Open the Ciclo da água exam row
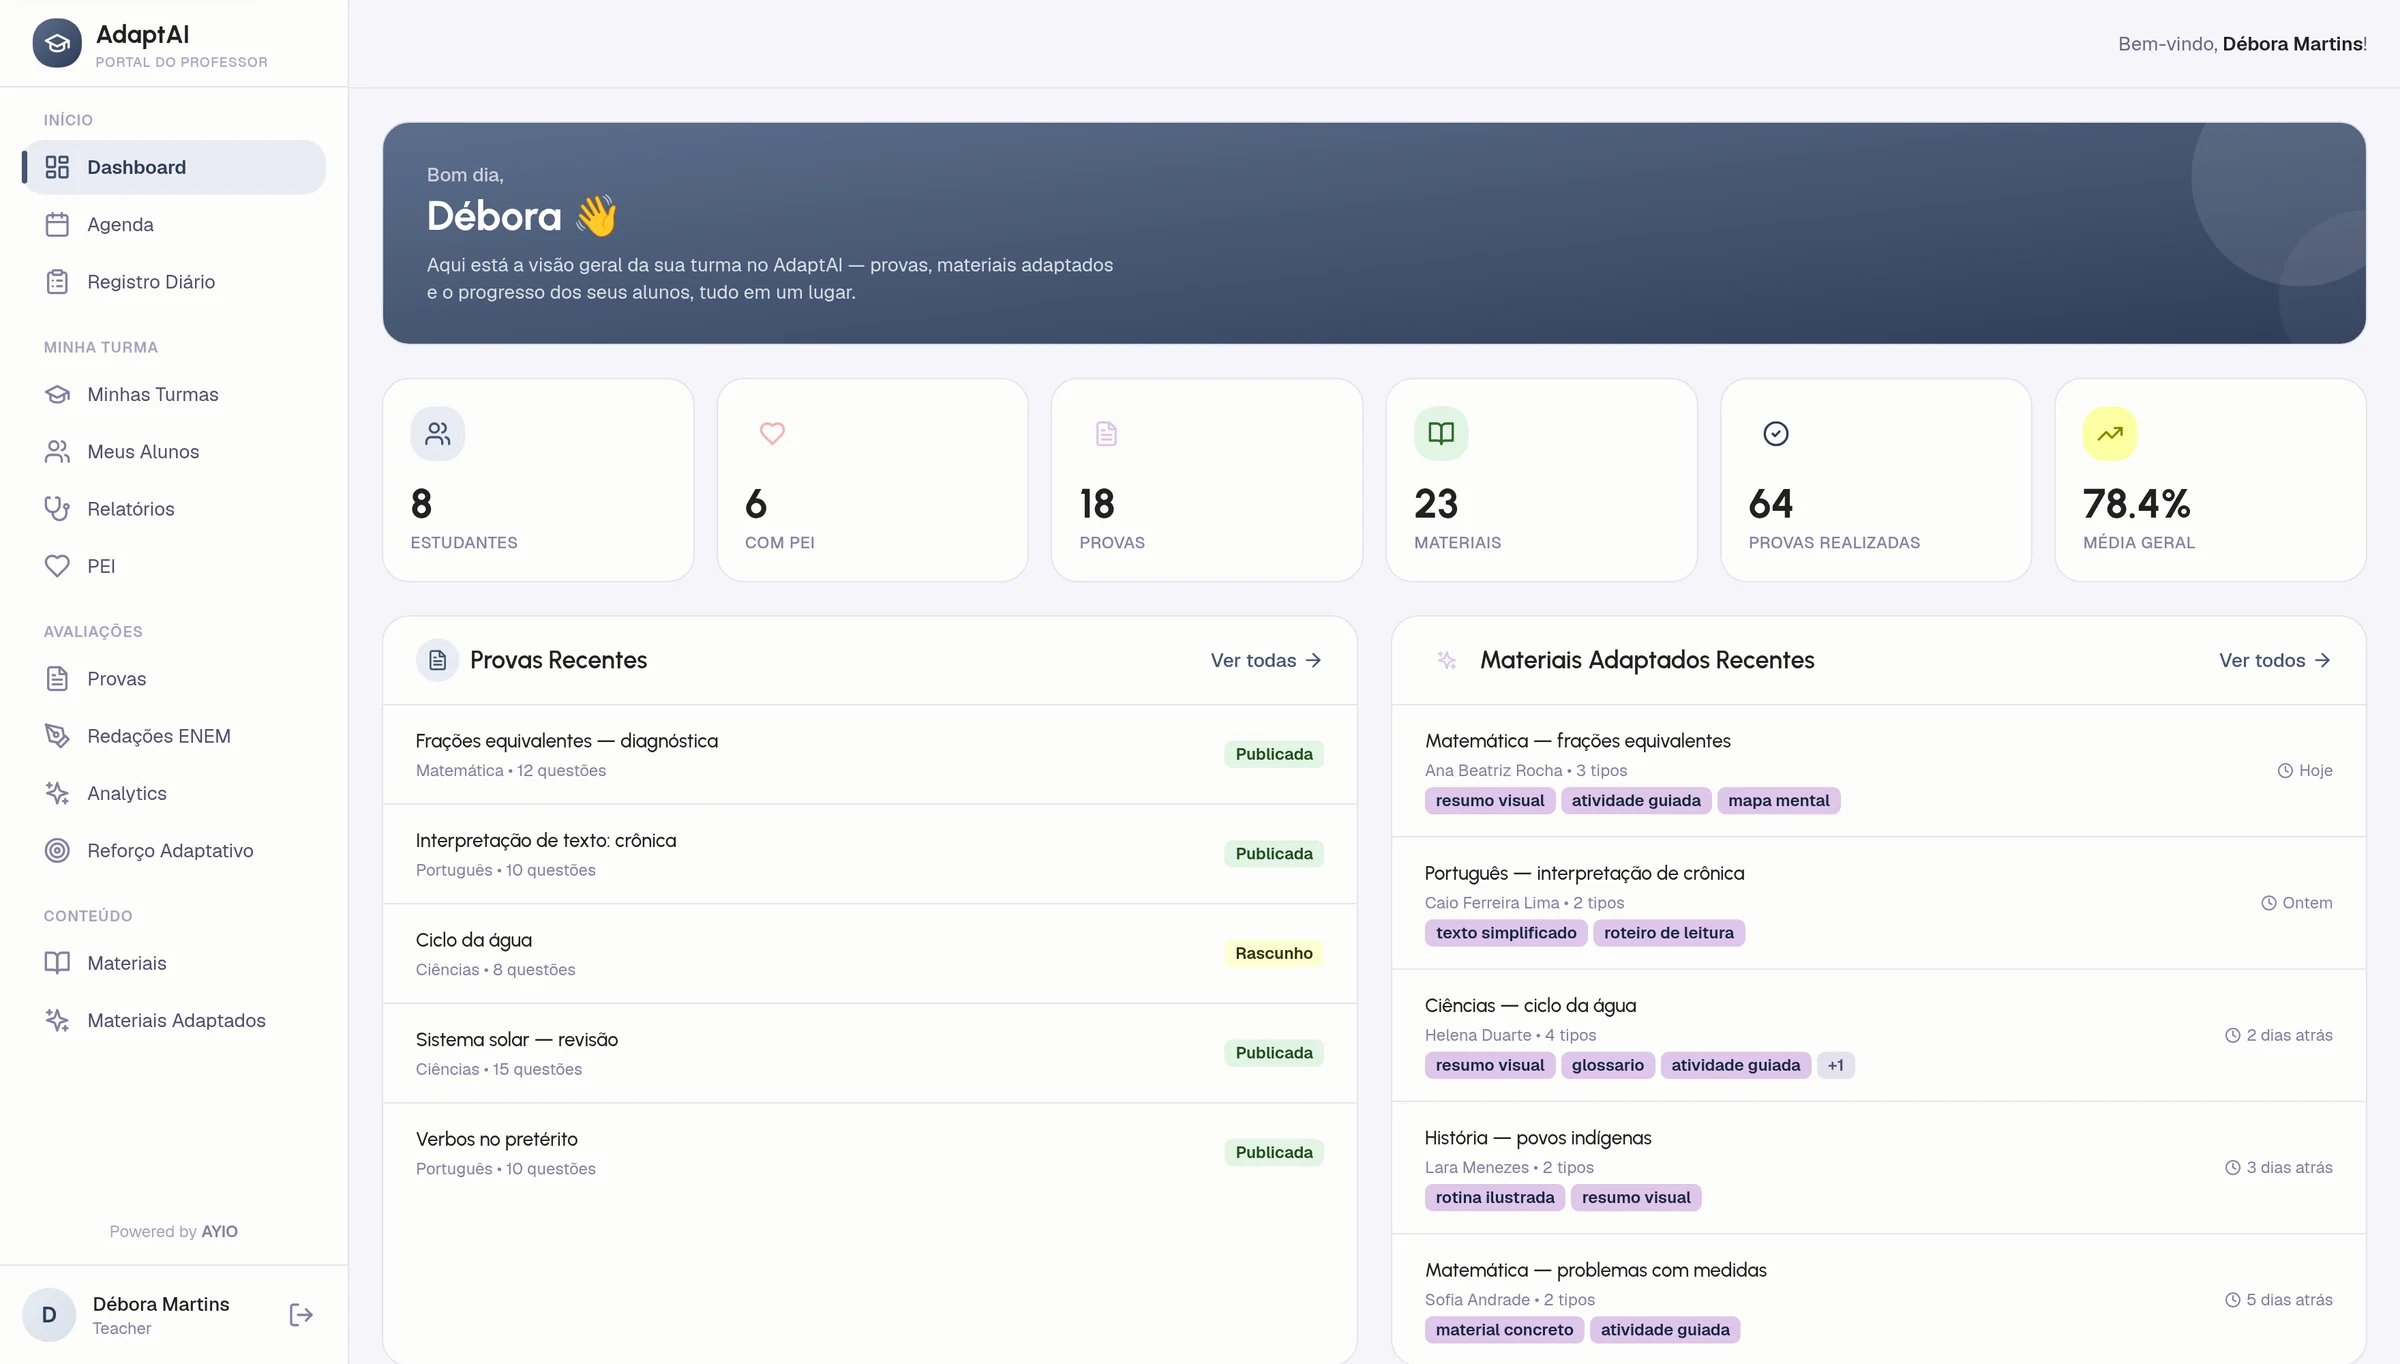The image size is (2400, 1364). pyautogui.click(x=870, y=954)
